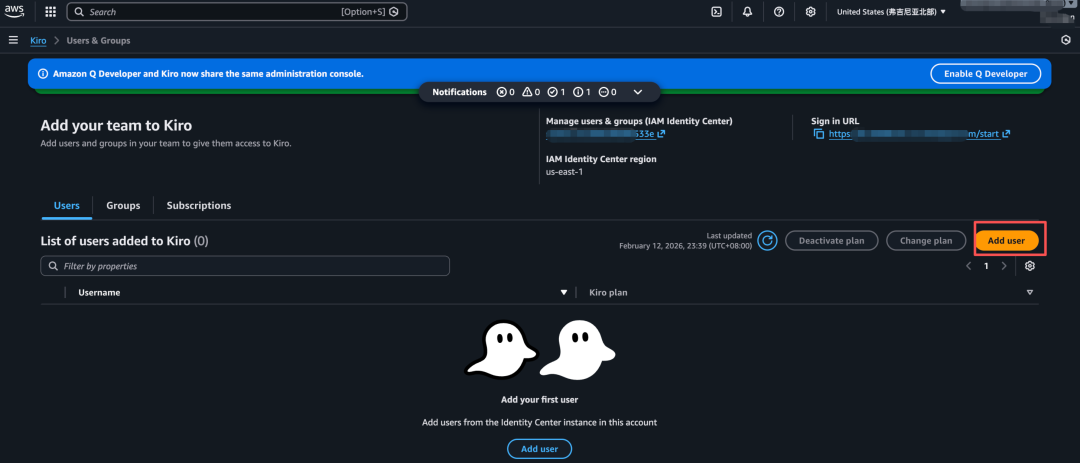This screenshot has height=463, width=1080.
Task: Click the Kiro breadcrumb link
Action: pyautogui.click(x=38, y=41)
